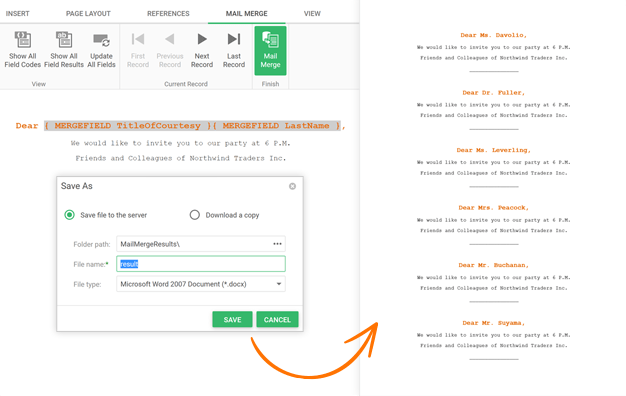
Task: Browse folder path with ellipsis button
Action: pos(277,244)
